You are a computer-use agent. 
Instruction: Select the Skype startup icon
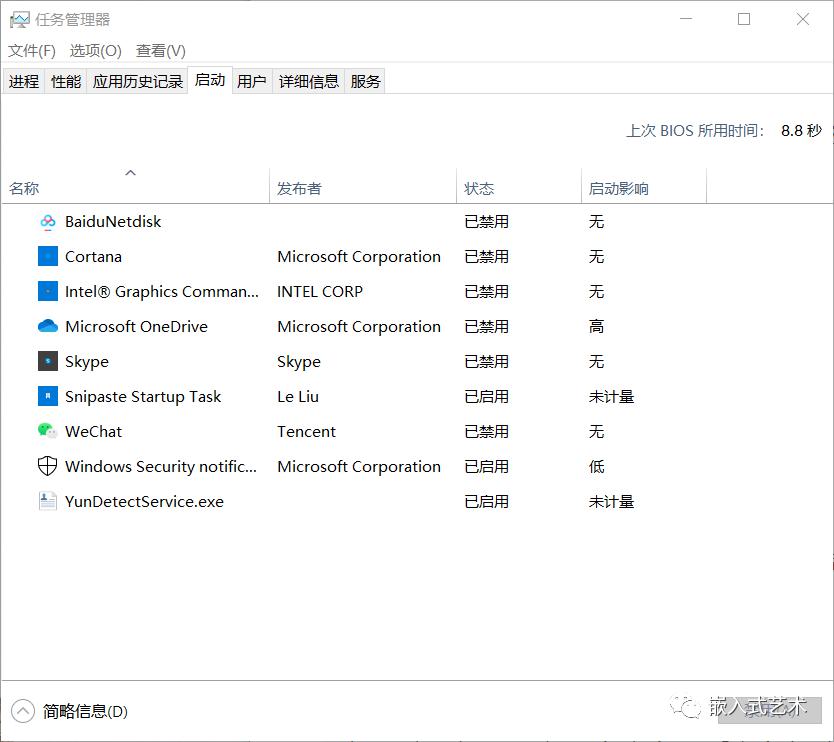click(x=48, y=362)
